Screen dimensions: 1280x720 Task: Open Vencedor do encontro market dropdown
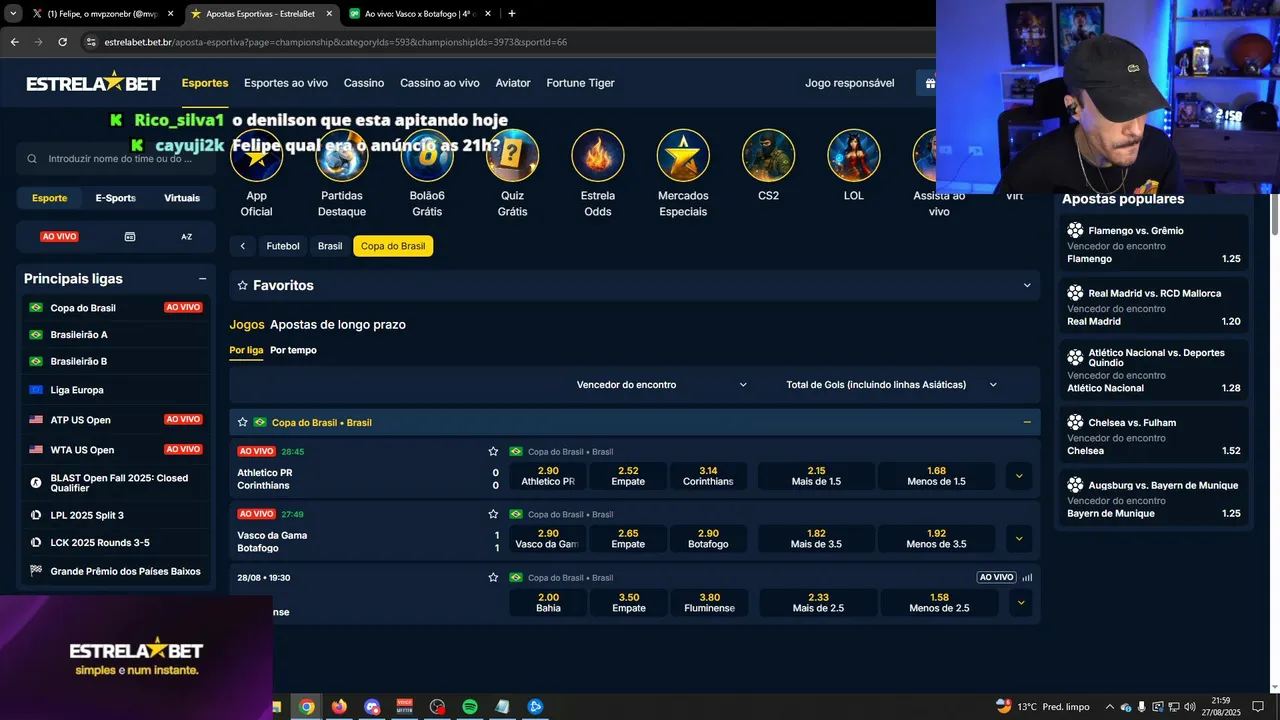(662, 385)
